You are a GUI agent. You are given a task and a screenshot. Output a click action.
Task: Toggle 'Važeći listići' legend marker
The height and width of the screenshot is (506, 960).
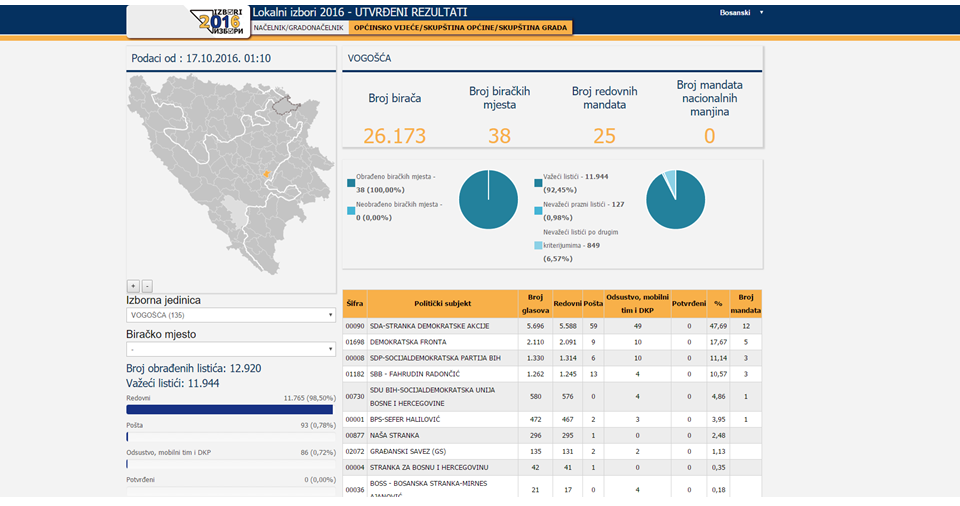click(538, 183)
